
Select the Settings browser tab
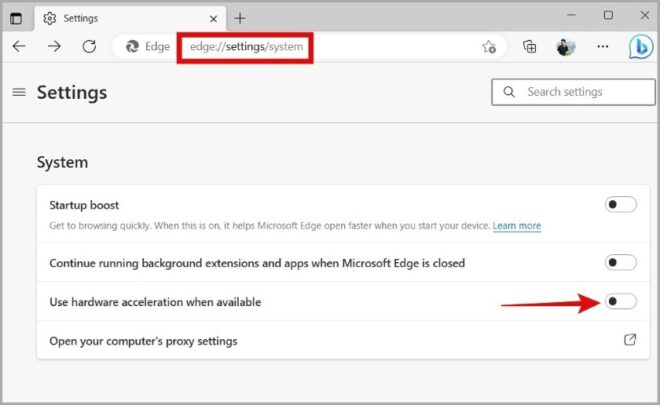pos(130,19)
